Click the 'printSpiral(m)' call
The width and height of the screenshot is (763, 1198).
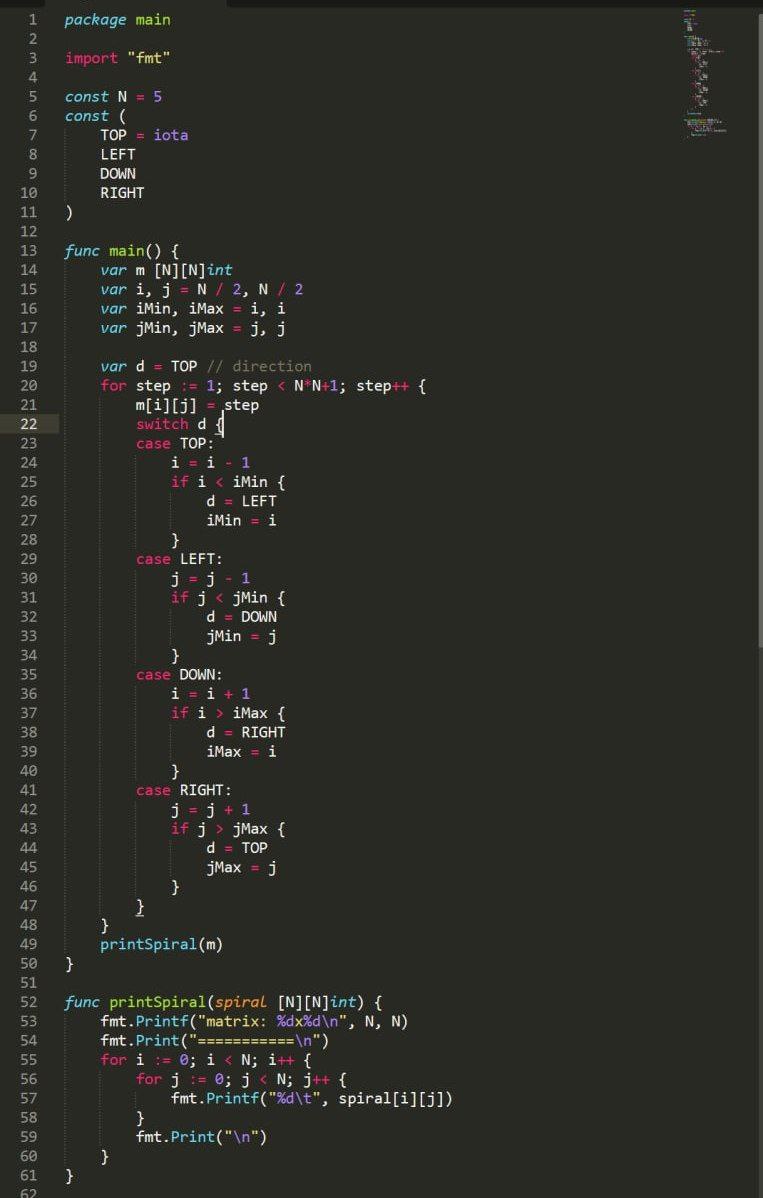[162, 944]
